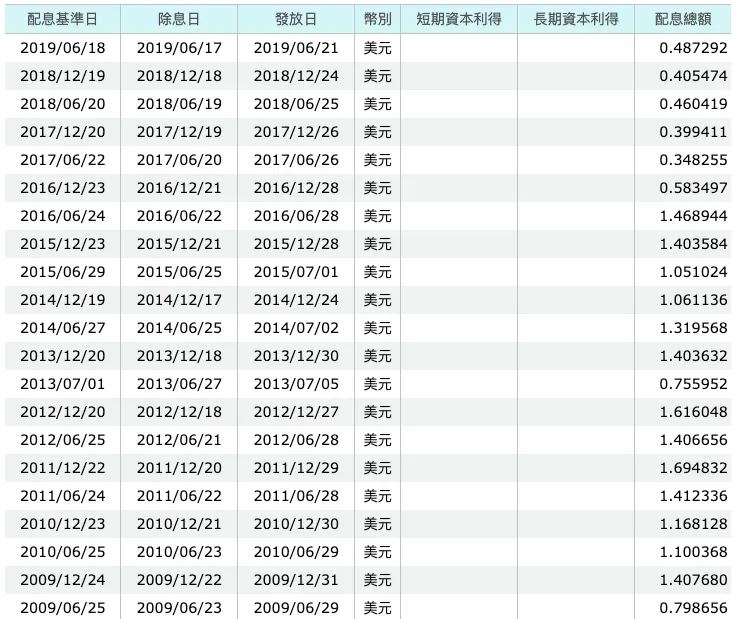
Task: Select record date 2010/12/23
Action: click(x=63, y=524)
